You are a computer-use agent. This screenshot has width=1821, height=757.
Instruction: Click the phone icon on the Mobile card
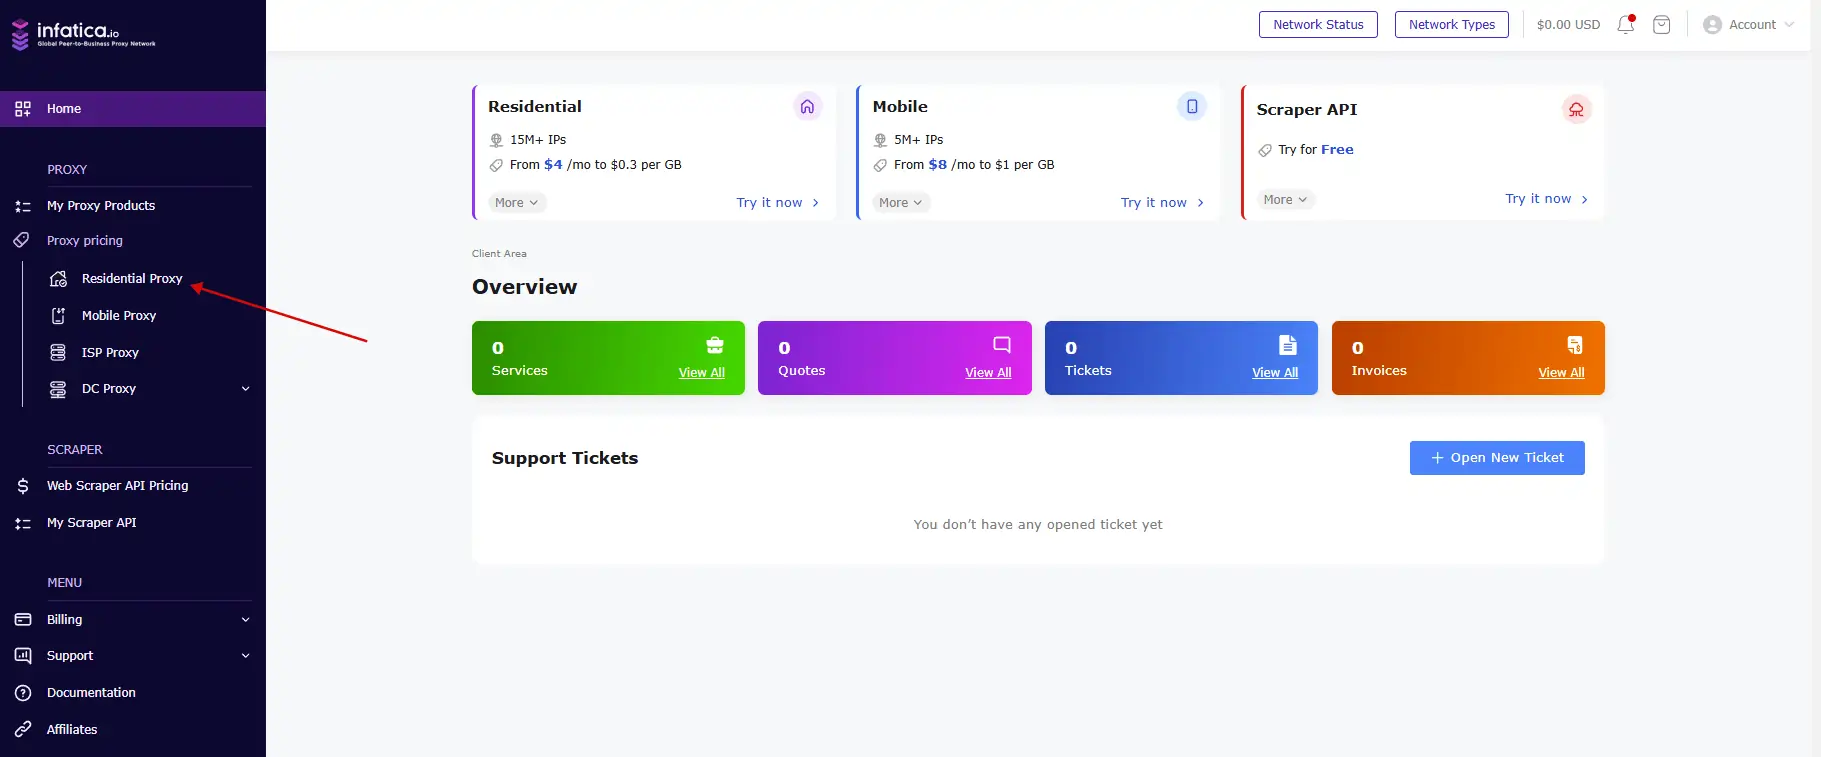tap(1191, 105)
